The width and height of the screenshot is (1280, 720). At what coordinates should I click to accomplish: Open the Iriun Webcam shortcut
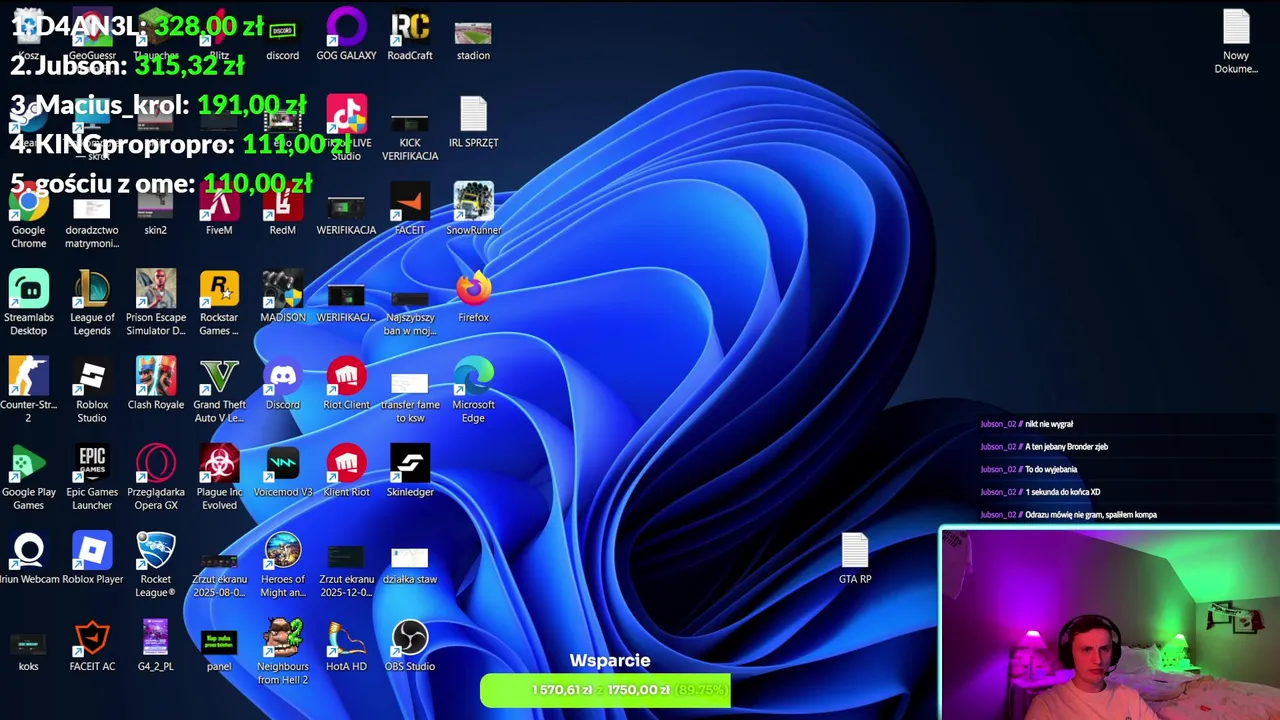(x=29, y=558)
